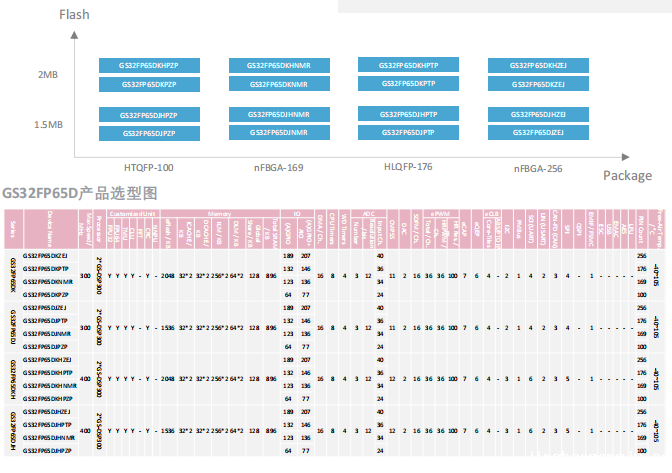The image size is (672, 473).
Task: Click the 1.5MB flash axis label
Action: click(48, 125)
